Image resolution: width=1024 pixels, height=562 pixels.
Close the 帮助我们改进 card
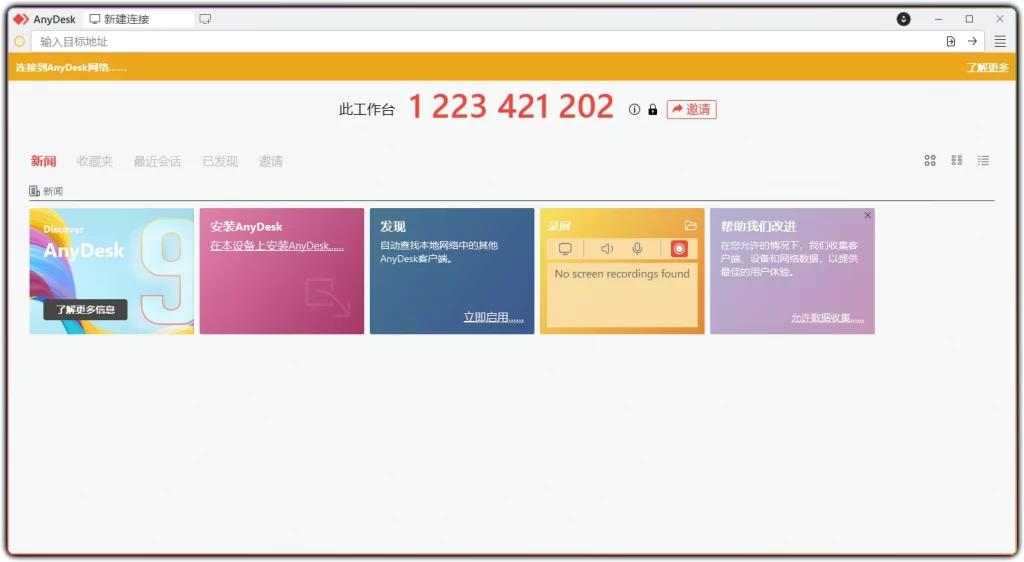tap(867, 215)
